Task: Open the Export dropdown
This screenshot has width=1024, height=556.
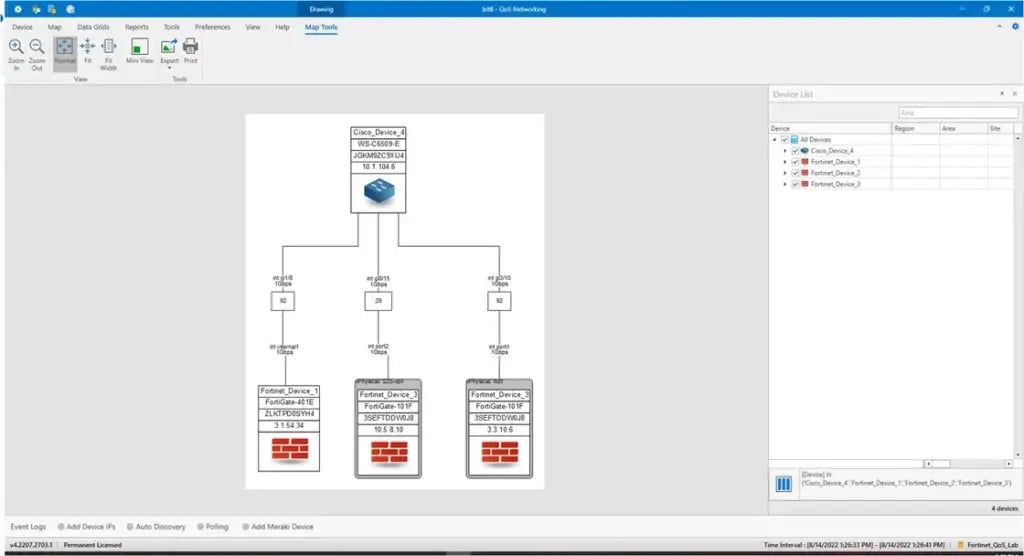Action: [169, 65]
